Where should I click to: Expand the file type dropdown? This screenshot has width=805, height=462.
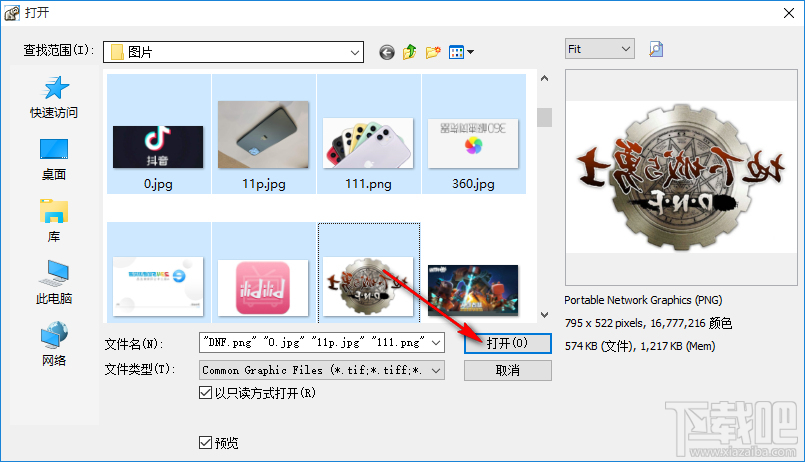coord(436,370)
